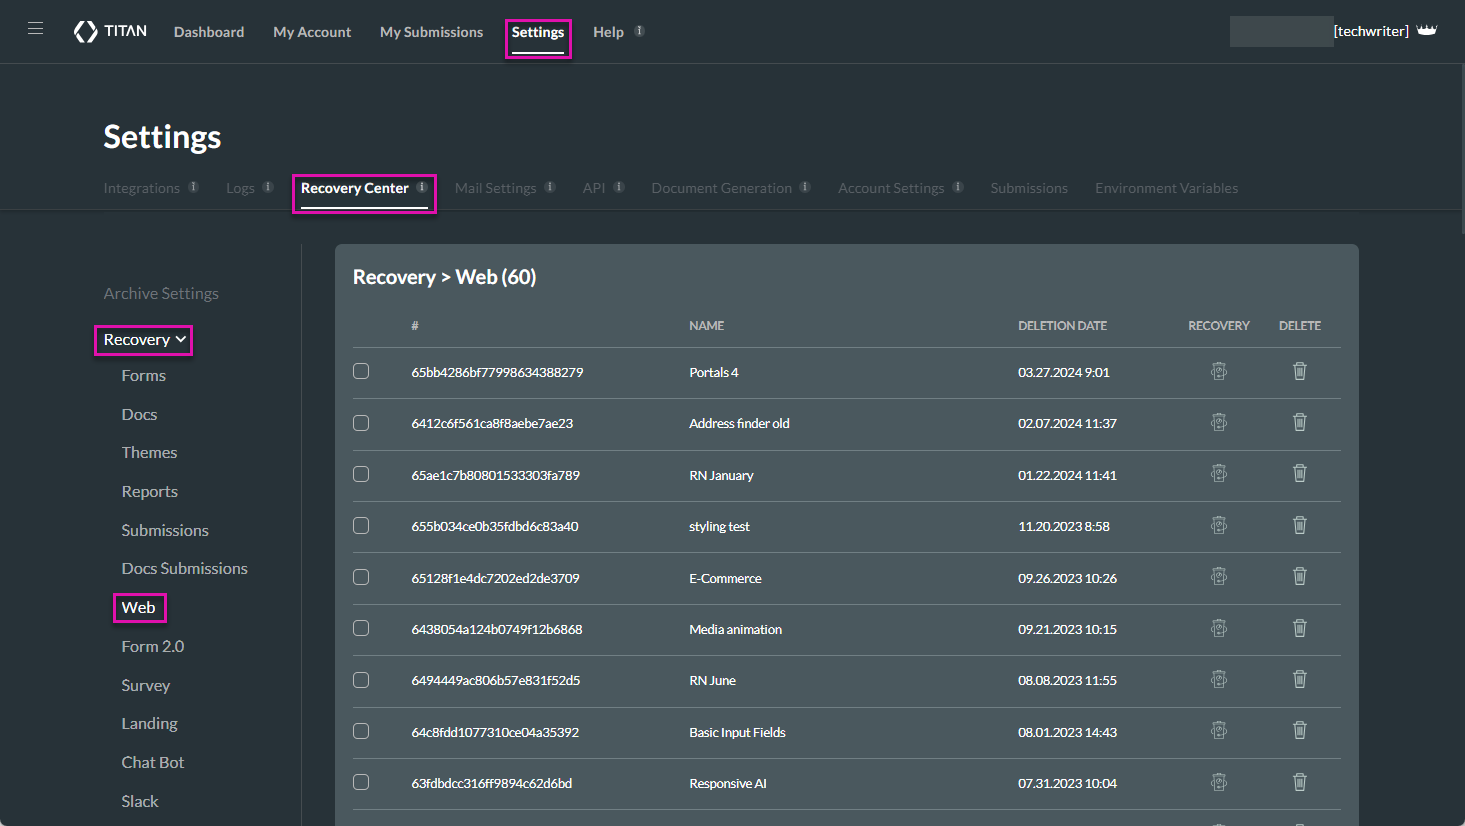Click trash icon for styling test
This screenshot has width=1465, height=826.
(x=1299, y=526)
